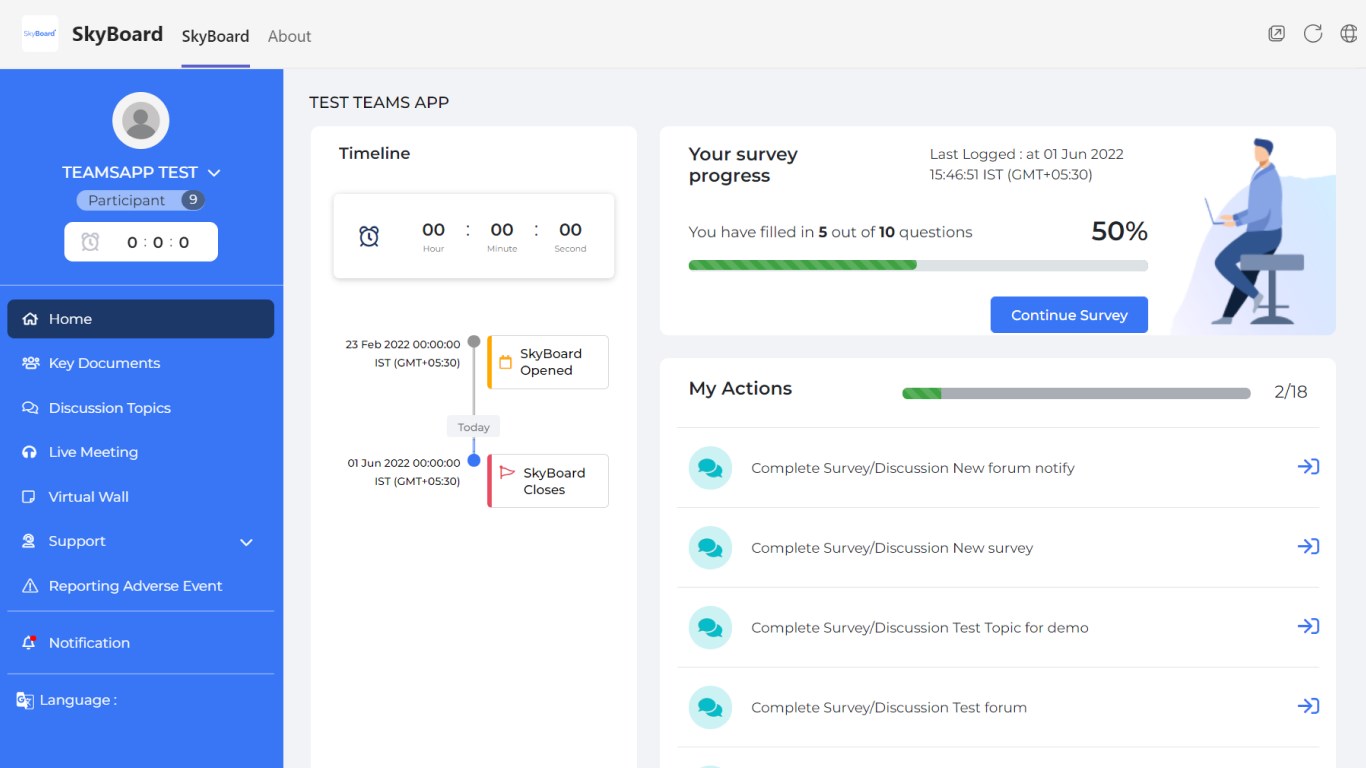
Task: Click the participant count 9 badge
Action: click(193, 200)
